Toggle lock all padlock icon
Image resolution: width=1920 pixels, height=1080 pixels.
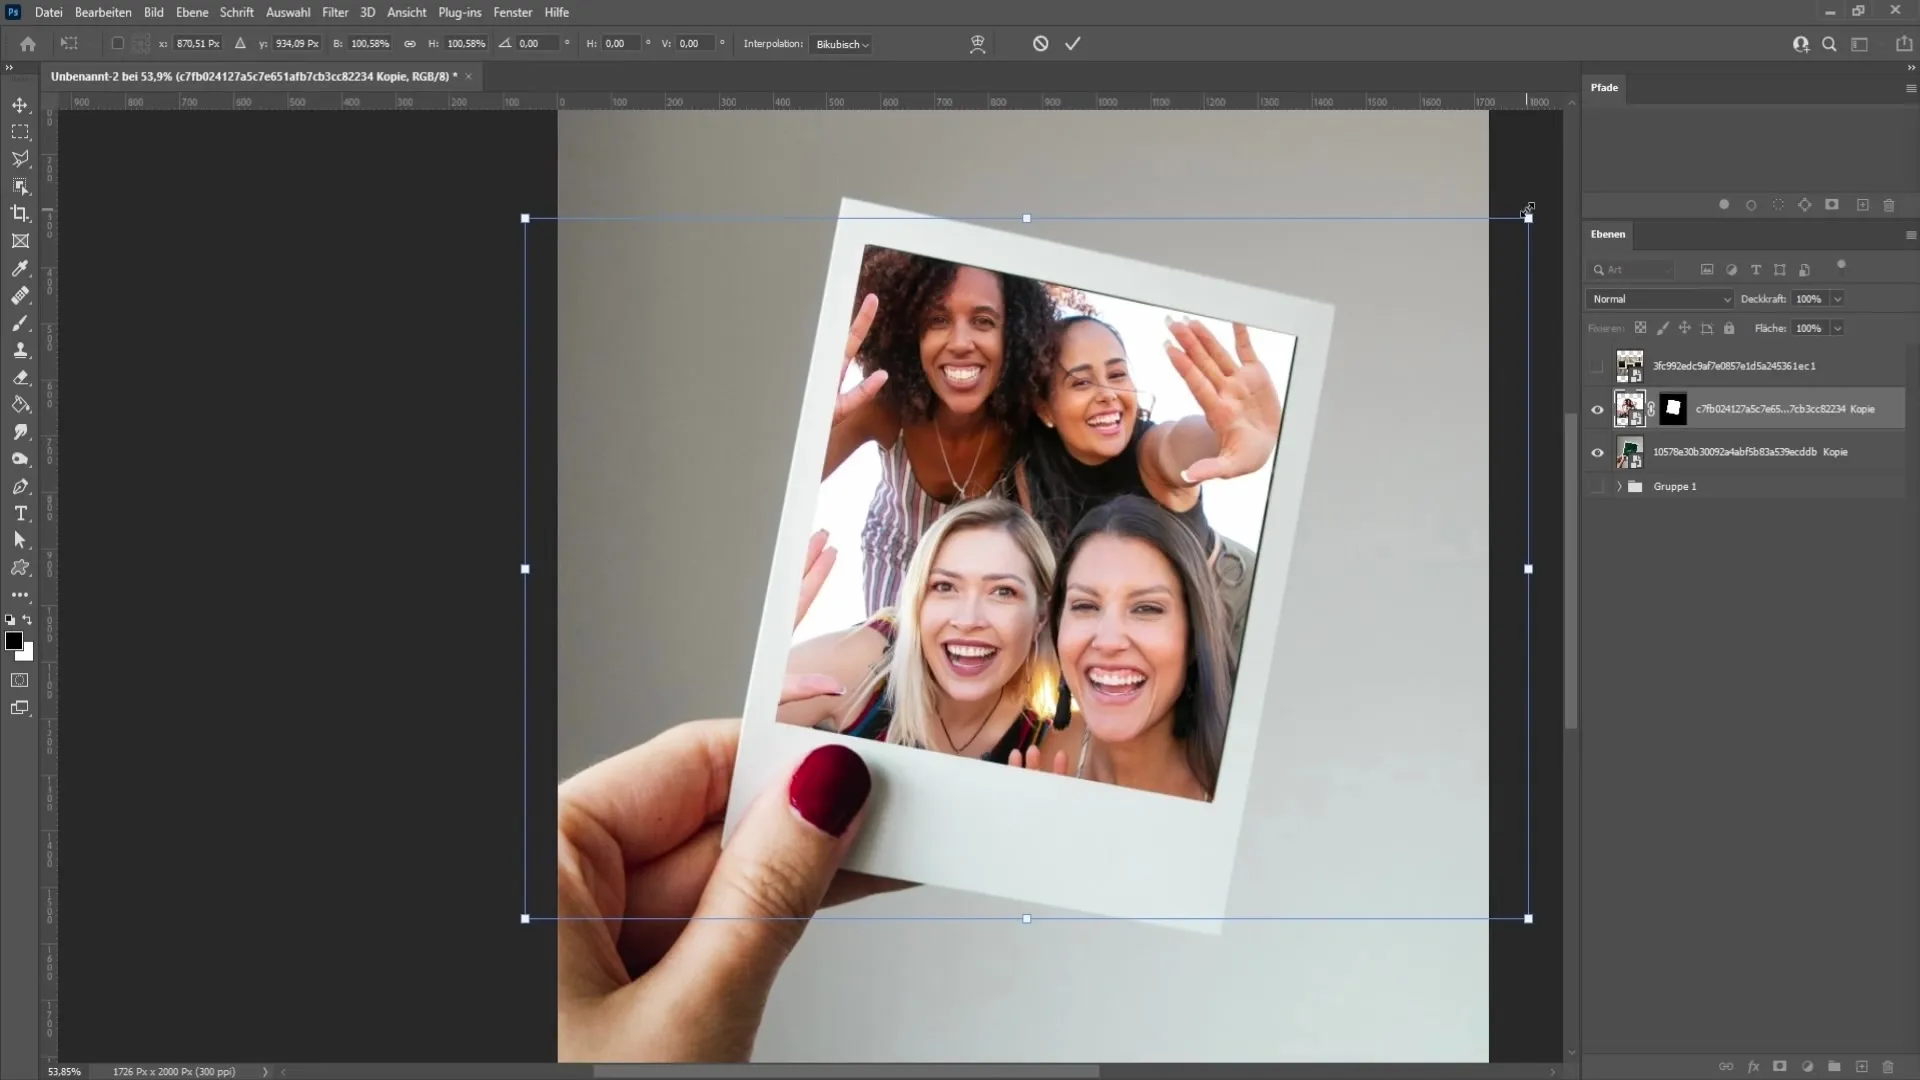click(1729, 328)
